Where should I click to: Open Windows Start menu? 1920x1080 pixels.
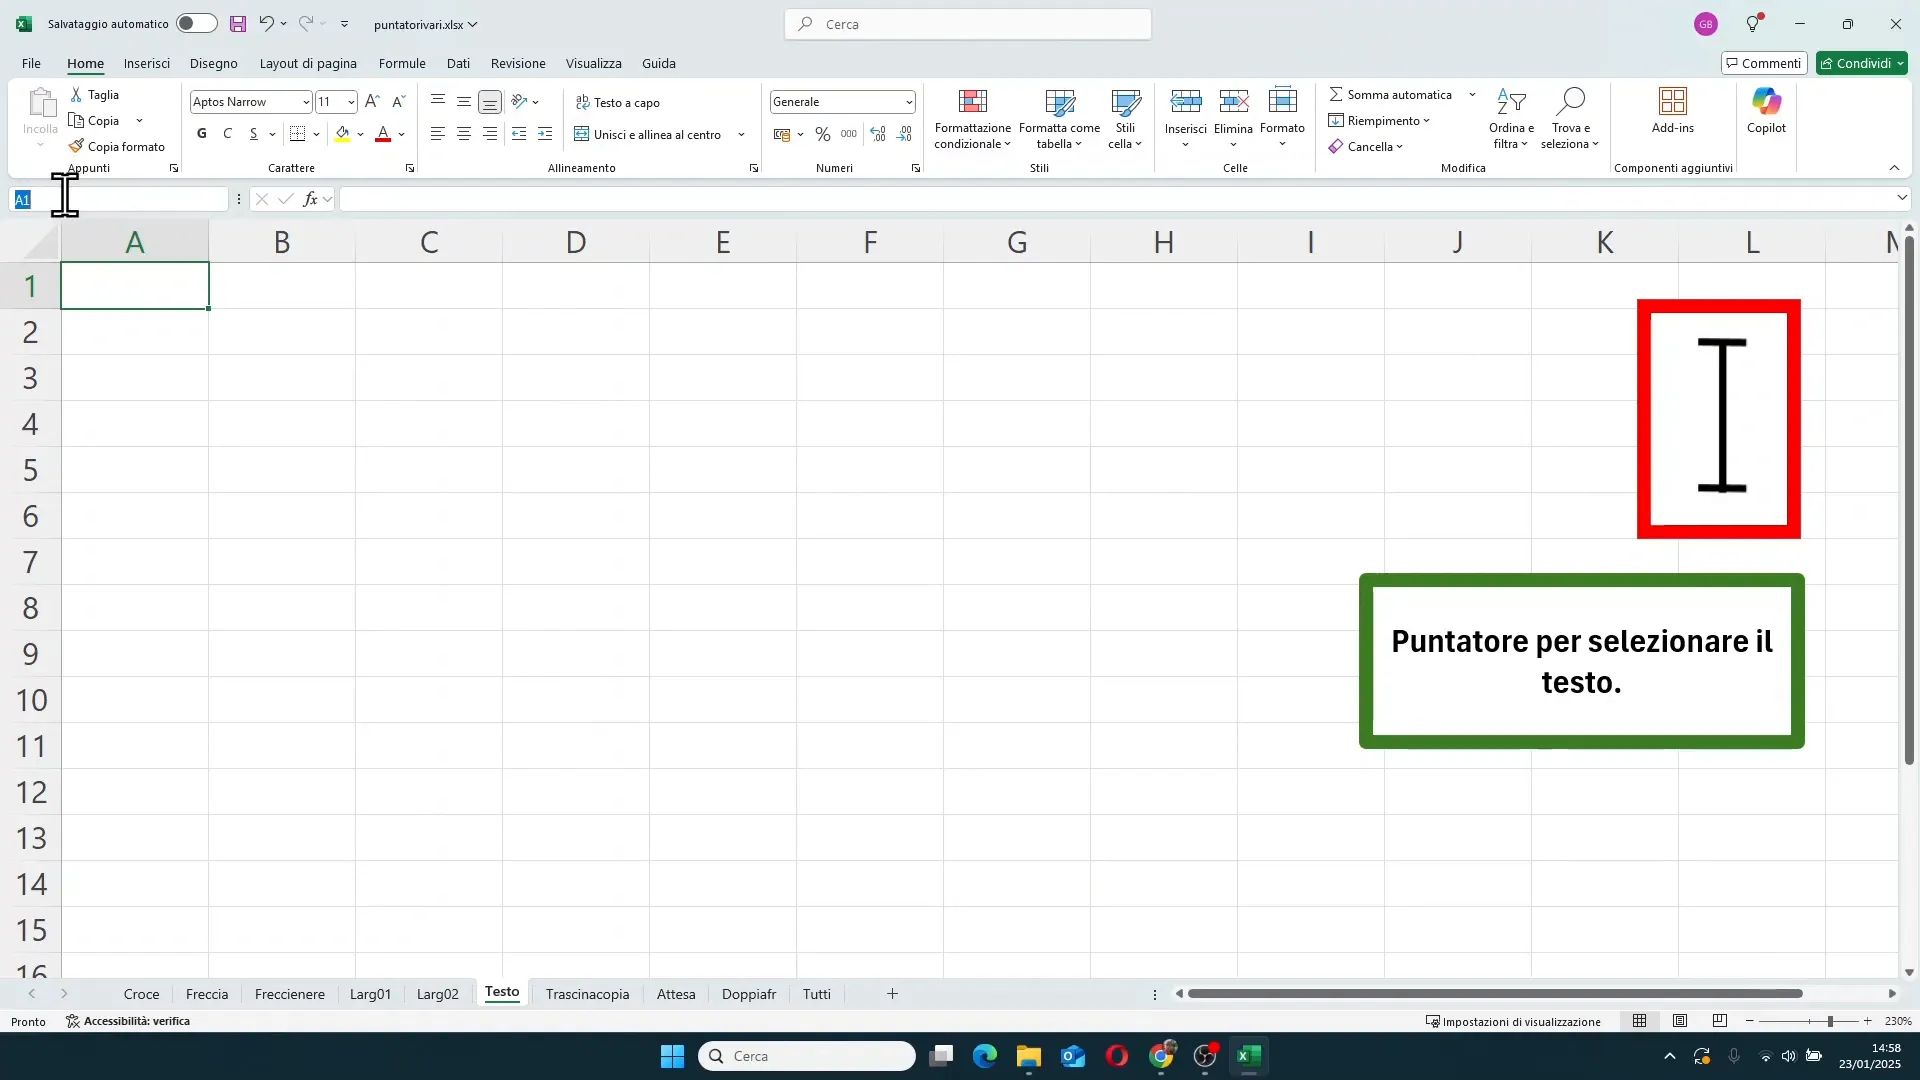(673, 1056)
